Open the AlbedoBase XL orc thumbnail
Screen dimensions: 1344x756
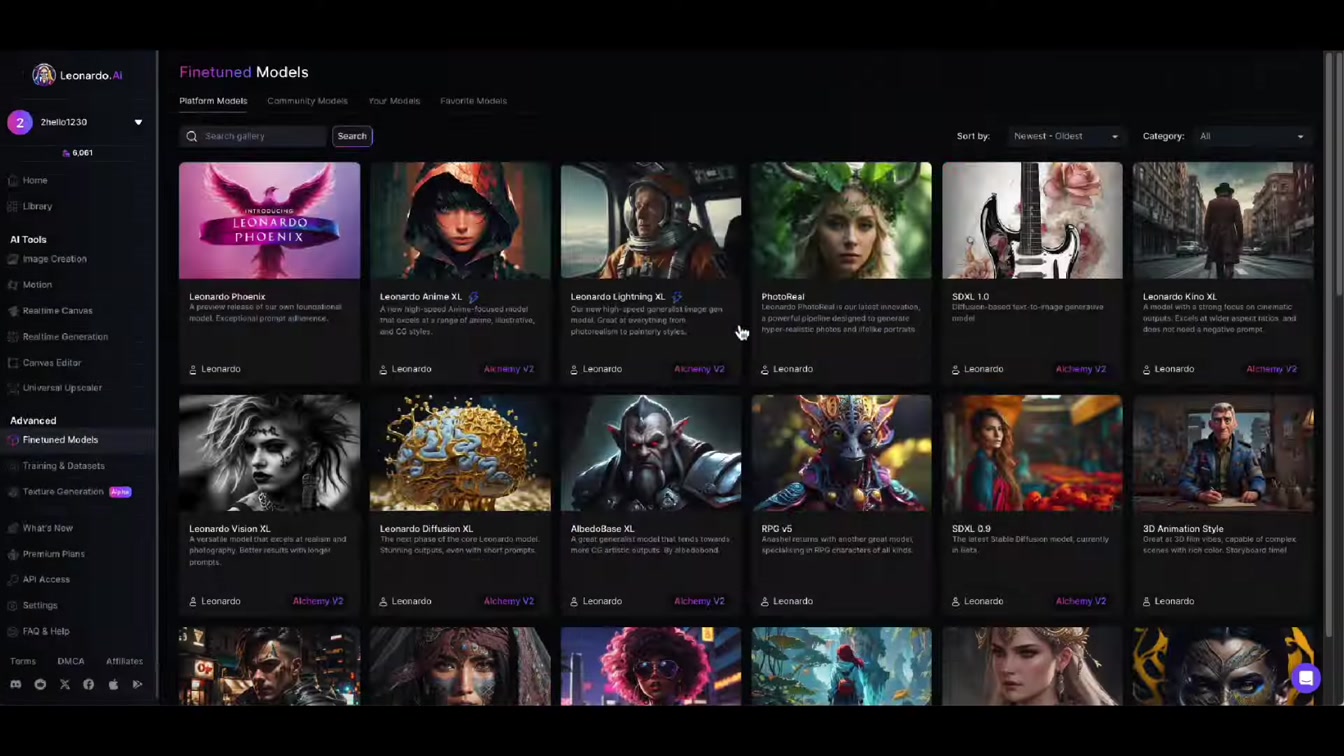tap(651, 453)
